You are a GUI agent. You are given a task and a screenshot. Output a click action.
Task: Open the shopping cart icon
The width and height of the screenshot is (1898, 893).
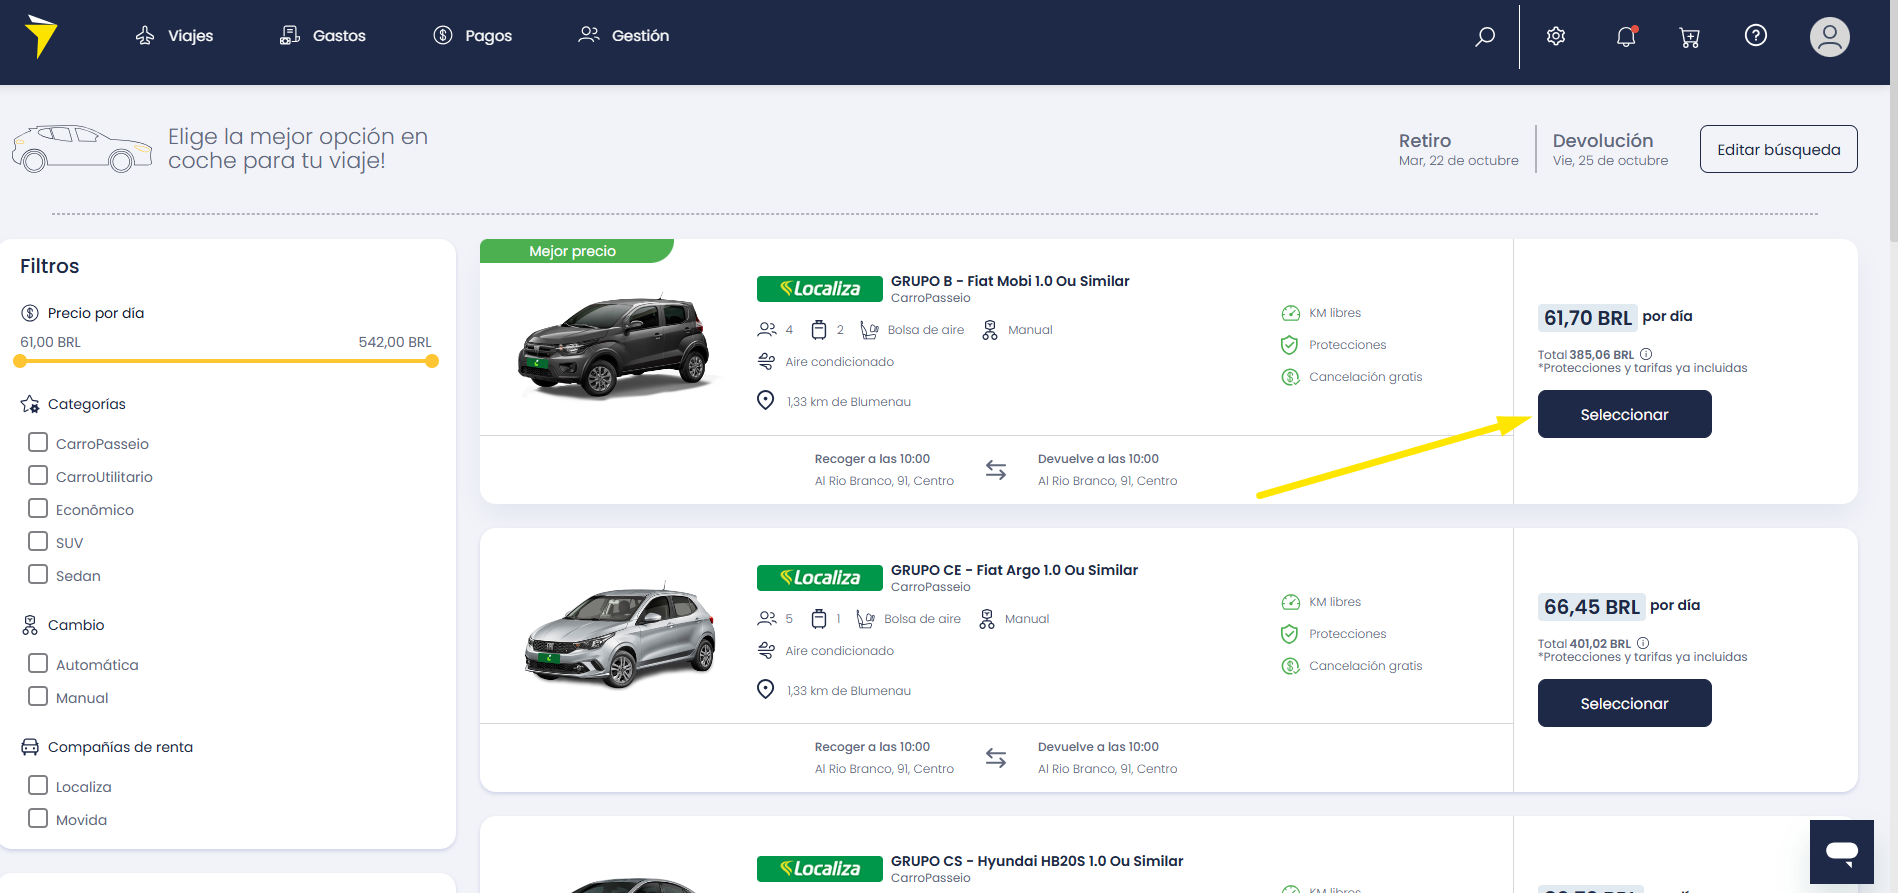pyautogui.click(x=1690, y=37)
